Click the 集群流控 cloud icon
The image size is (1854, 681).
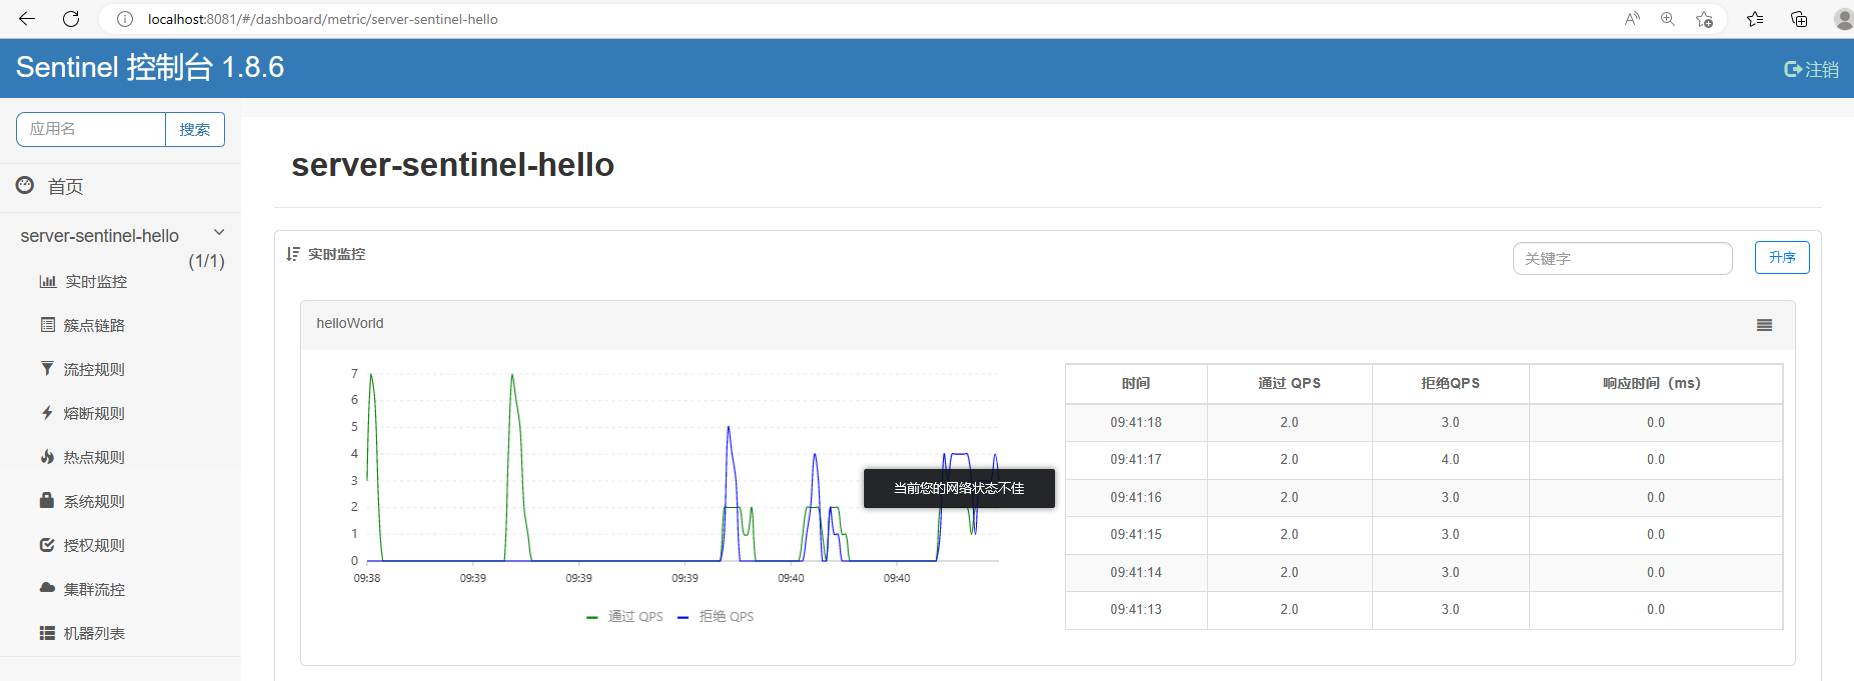pyautogui.click(x=47, y=588)
